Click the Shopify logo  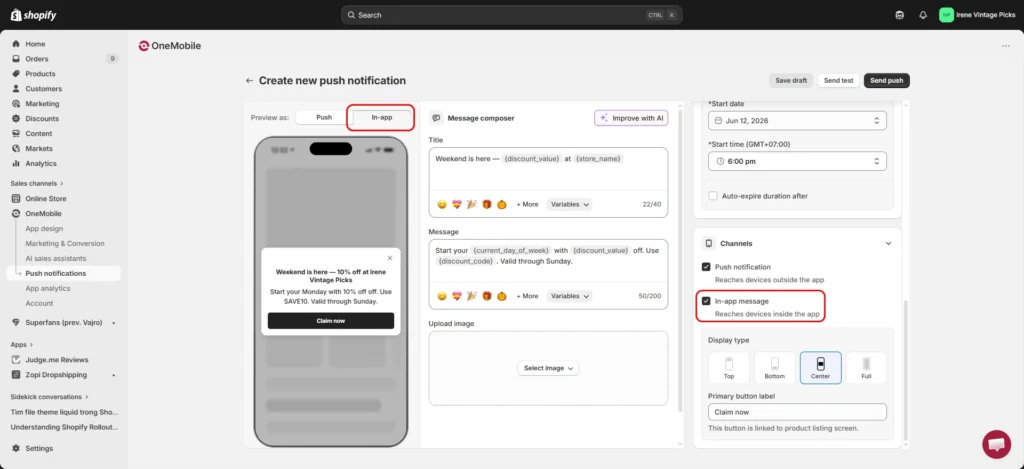click(x=33, y=14)
